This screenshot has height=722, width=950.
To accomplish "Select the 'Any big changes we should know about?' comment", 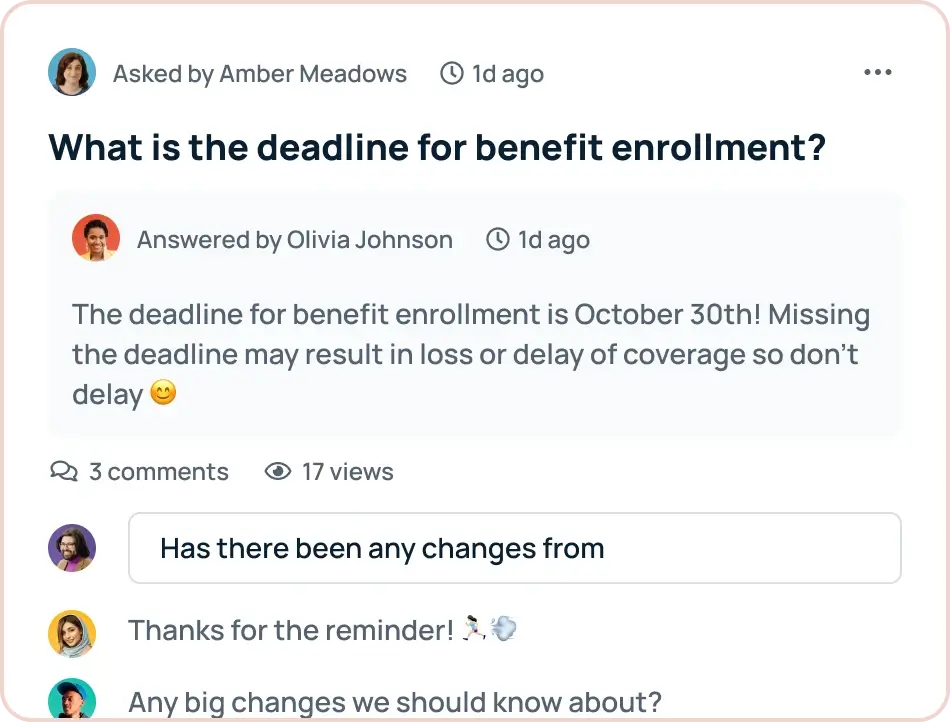I will [x=394, y=703].
